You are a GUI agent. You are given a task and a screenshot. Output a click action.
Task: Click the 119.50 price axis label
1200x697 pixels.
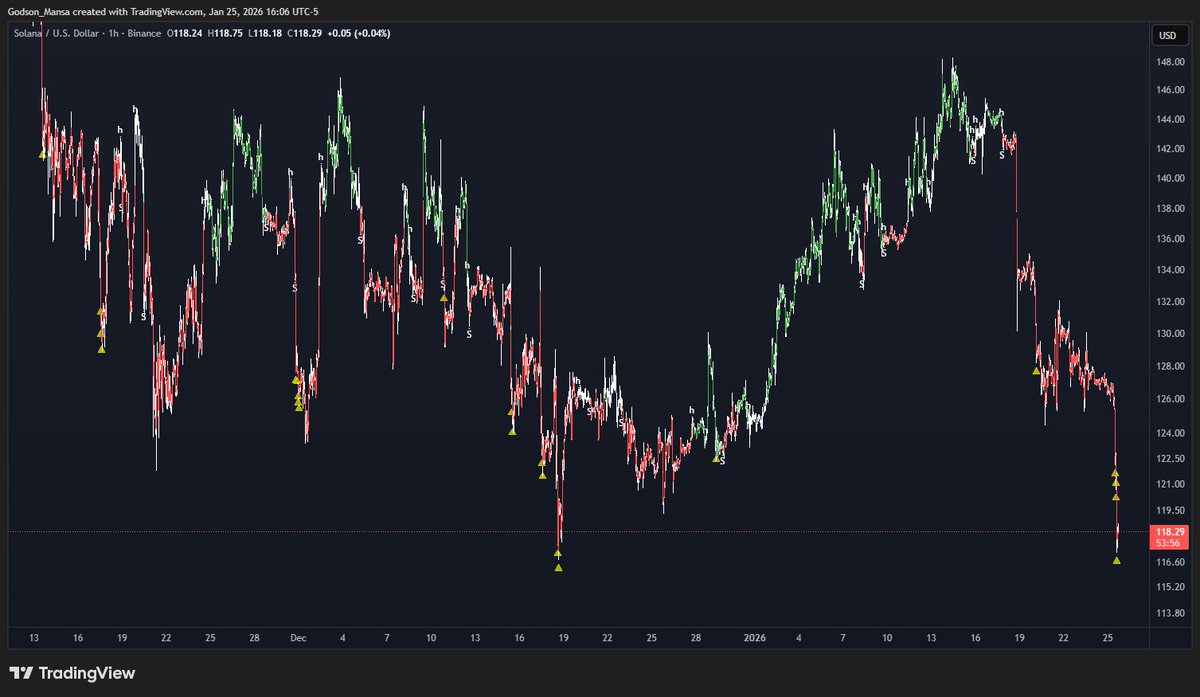[1170, 510]
